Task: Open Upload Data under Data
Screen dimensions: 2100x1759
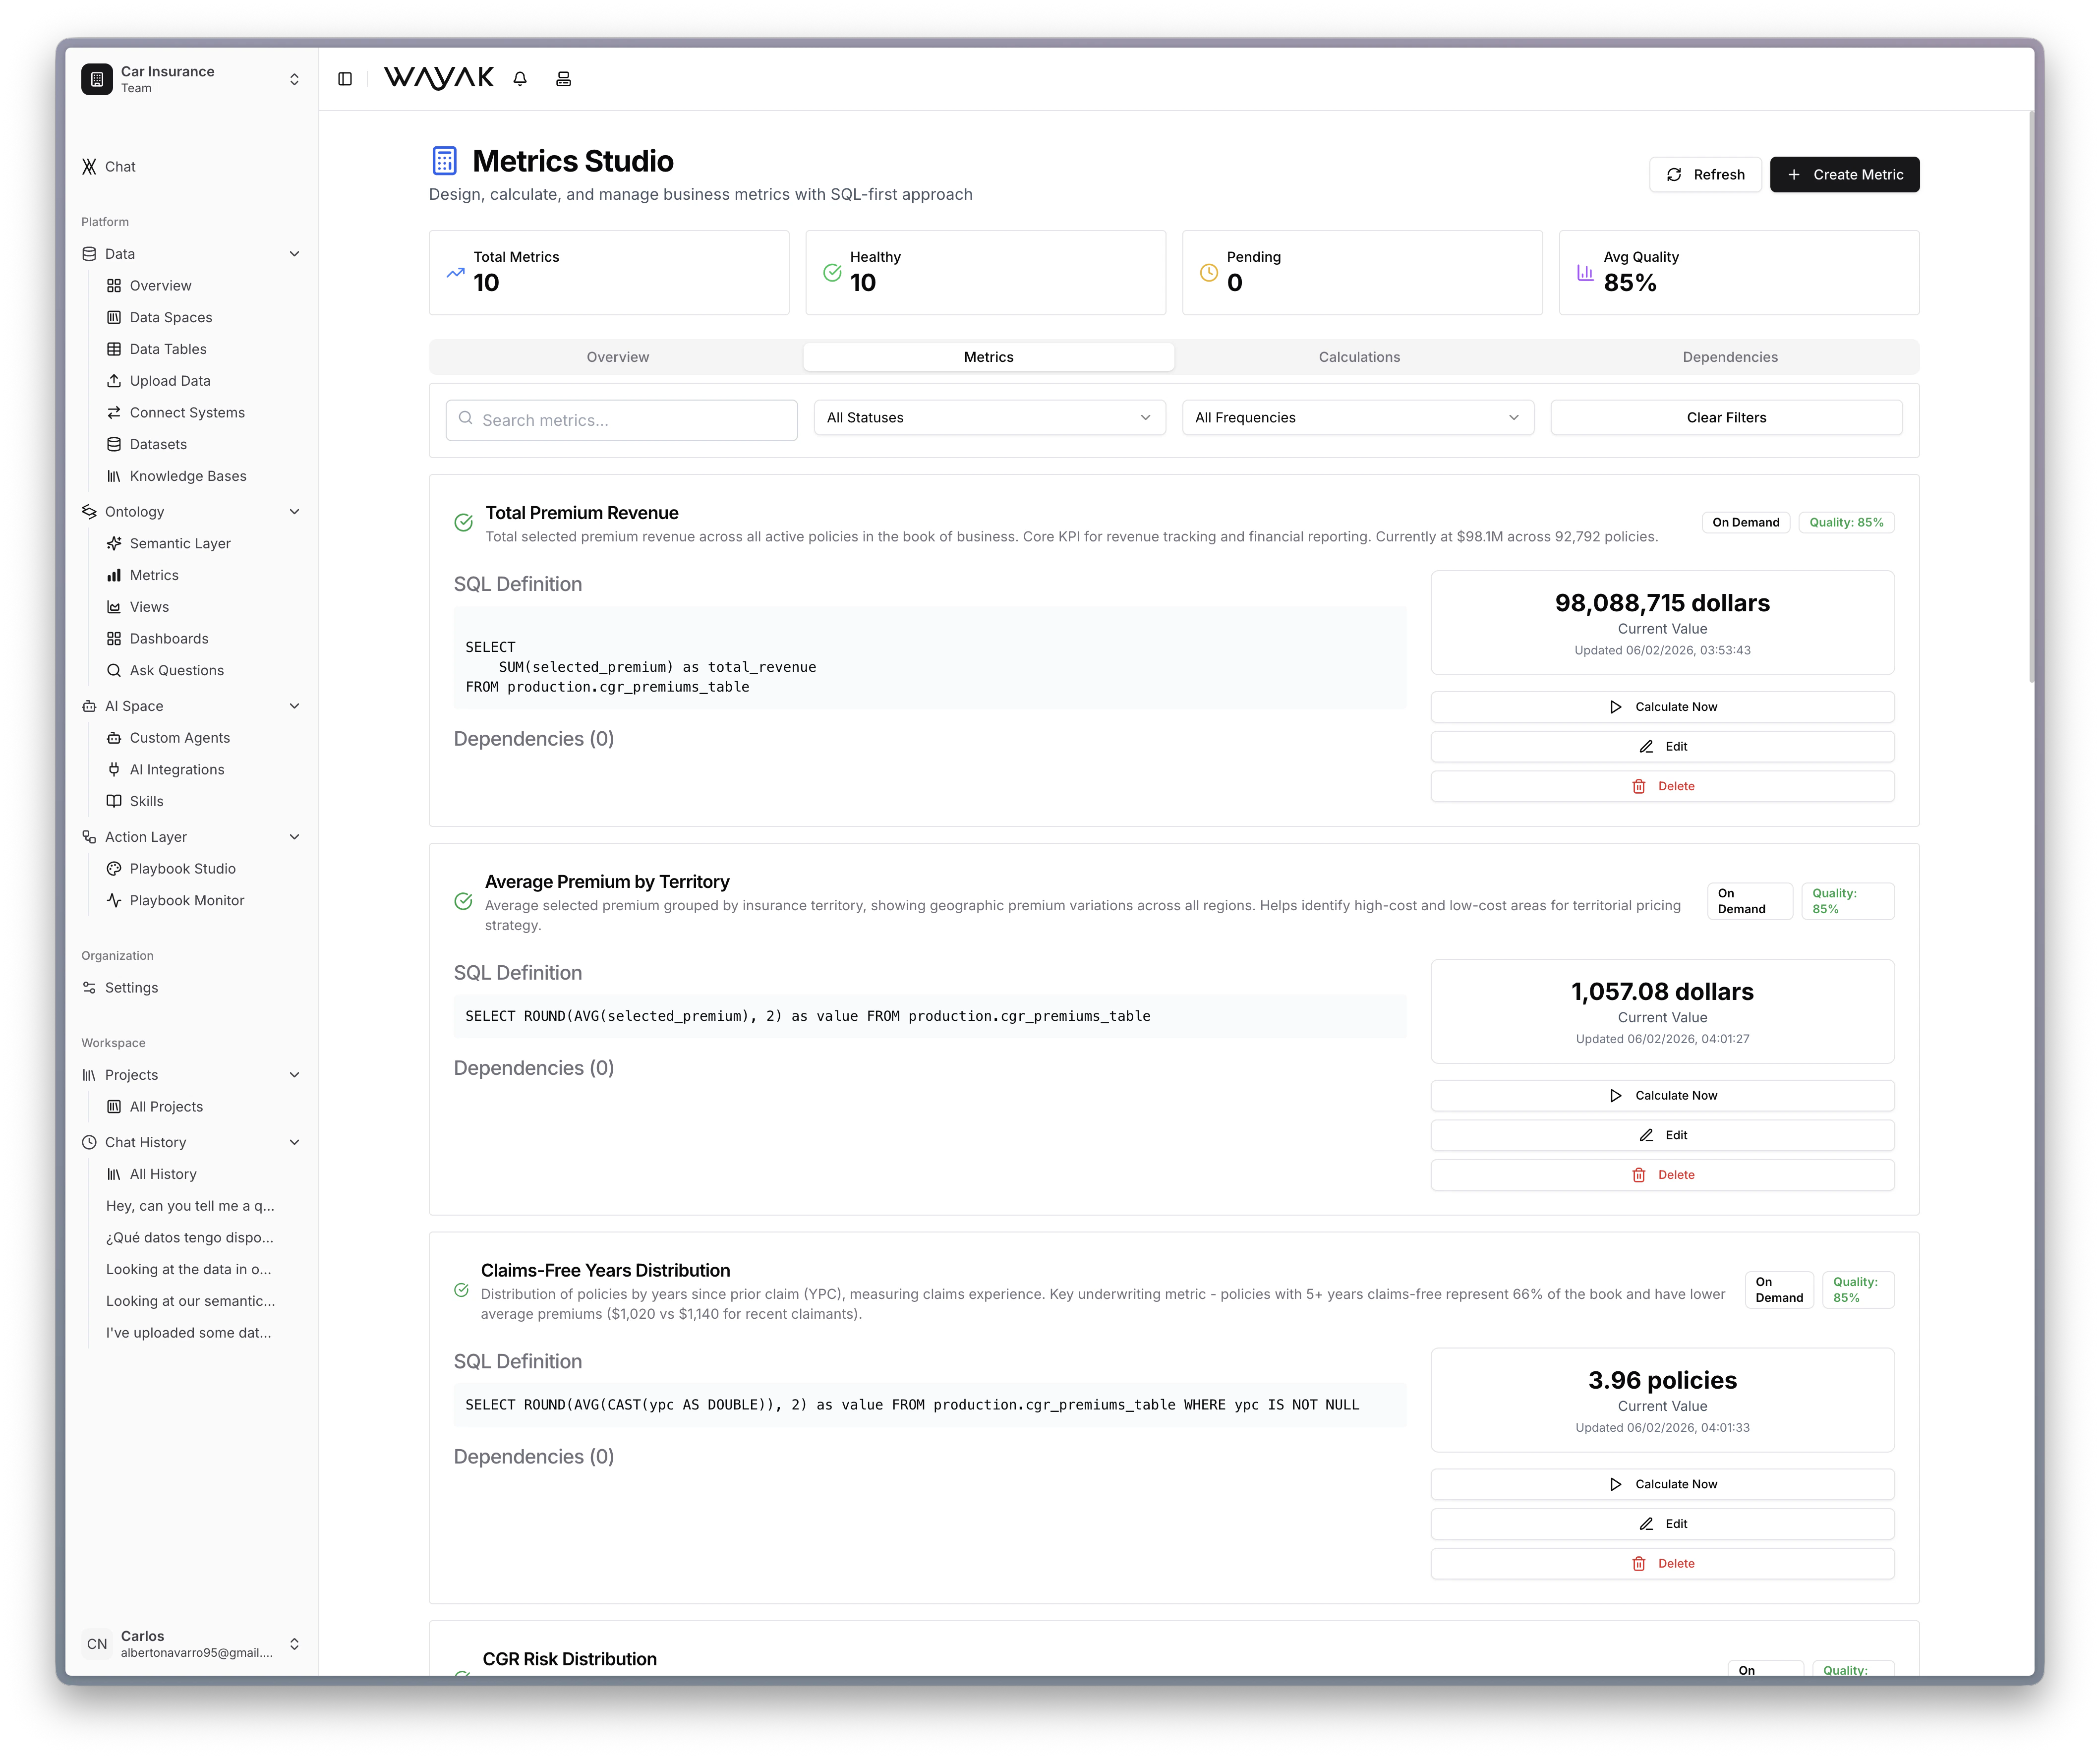Action: 169,380
